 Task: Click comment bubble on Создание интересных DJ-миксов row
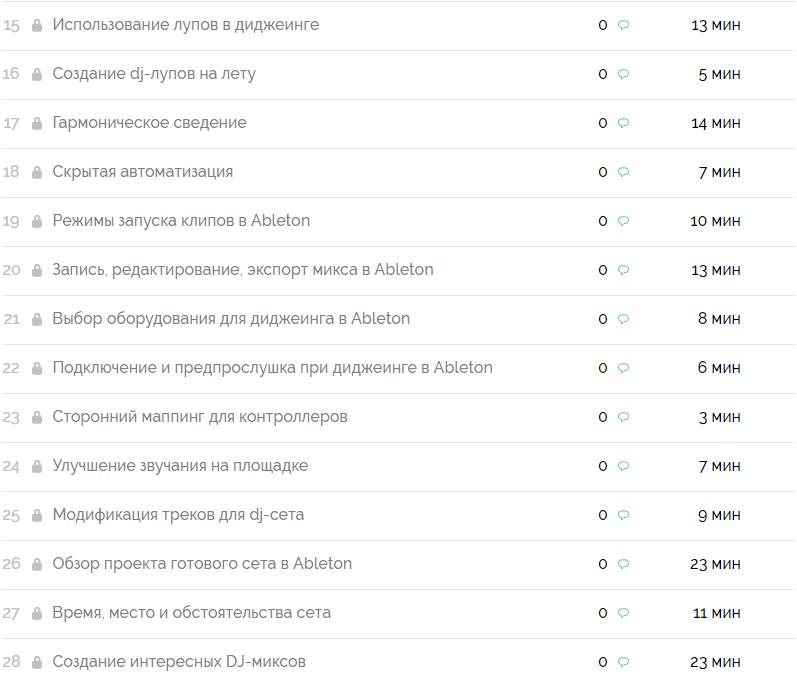tap(623, 662)
